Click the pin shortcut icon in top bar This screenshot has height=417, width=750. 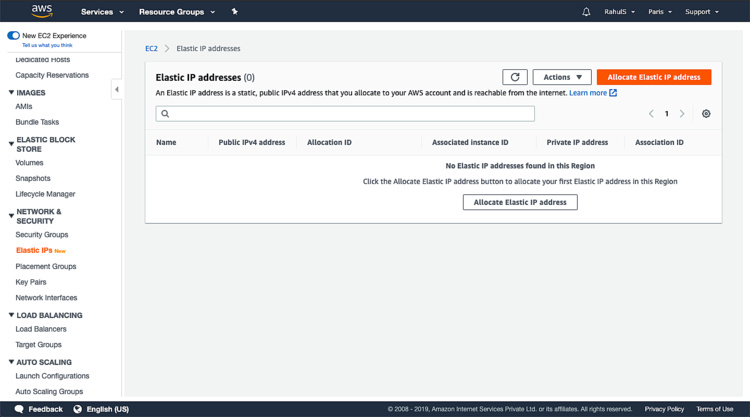(235, 12)
